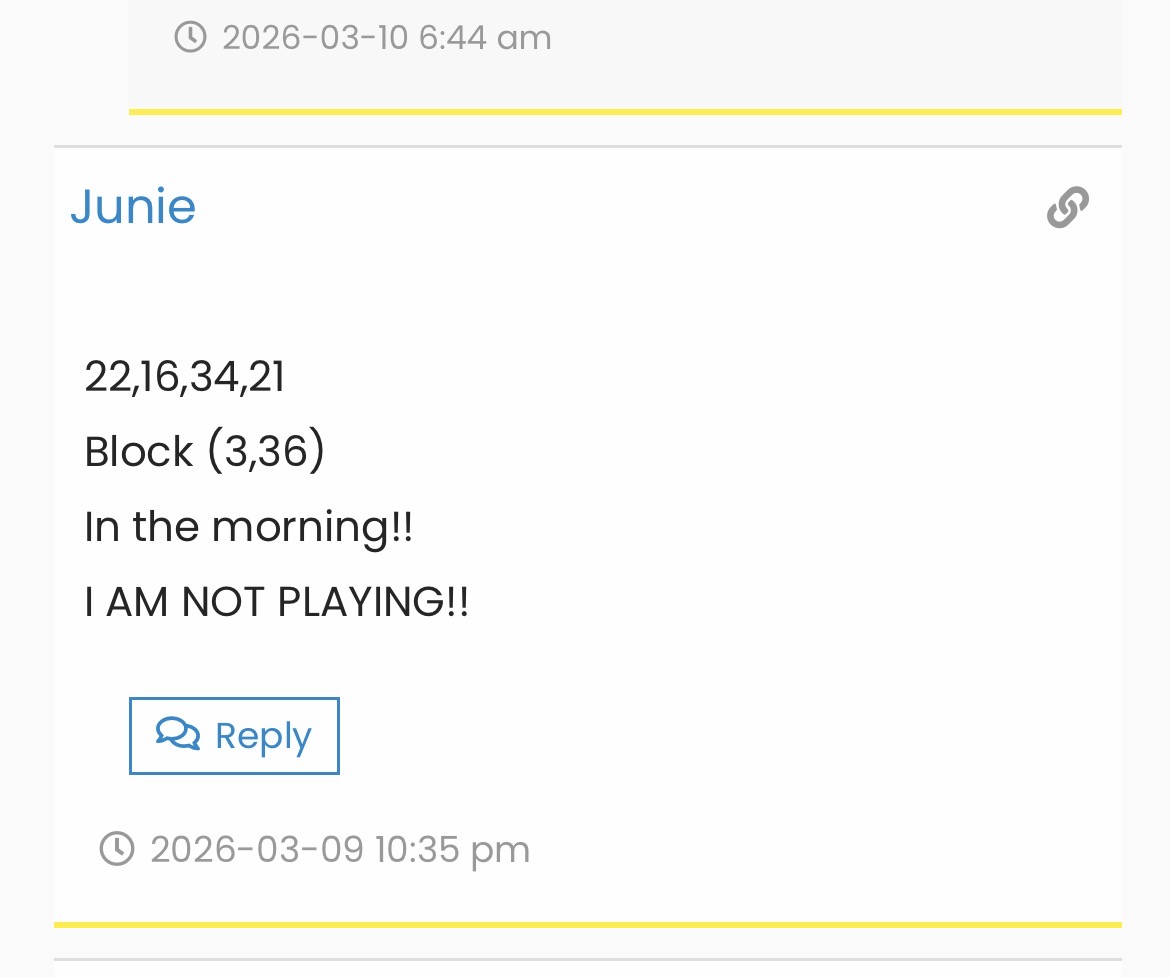
Task: Click the clock icon beside 10:35 pm
Action: click(x=117, y=849)
